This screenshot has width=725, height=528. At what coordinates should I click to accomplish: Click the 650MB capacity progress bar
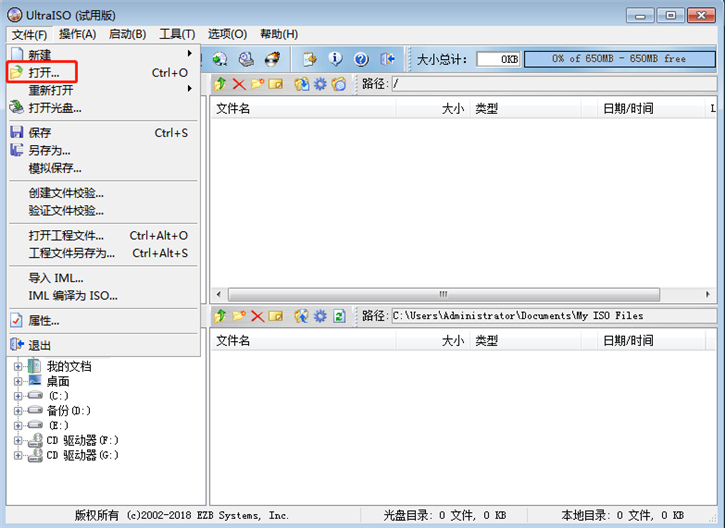tap(620, 59)
